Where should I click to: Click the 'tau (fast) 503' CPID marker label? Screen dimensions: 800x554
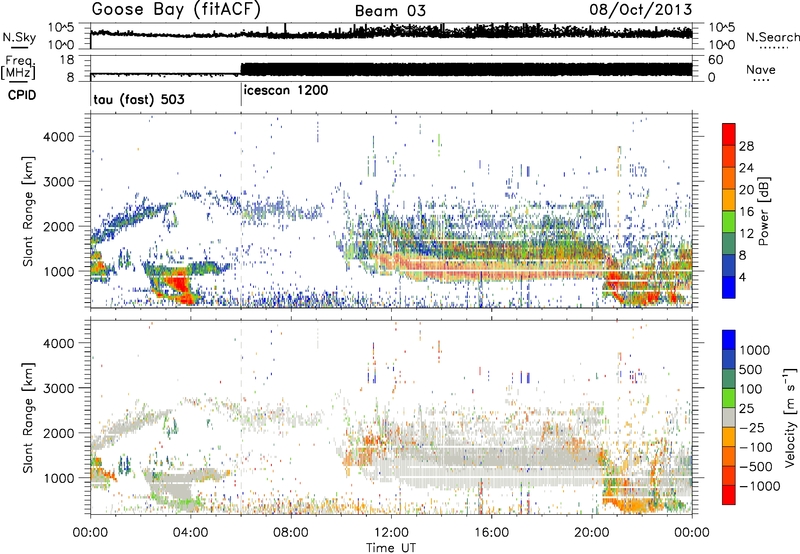tap(139, 99)
